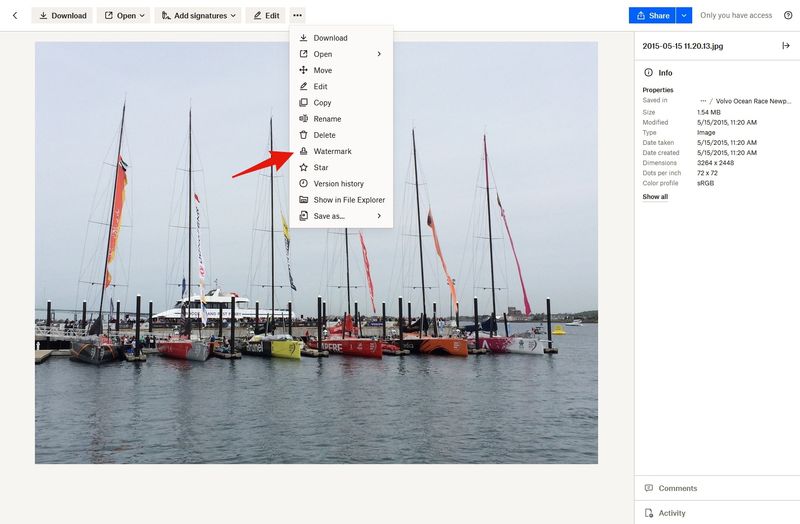Click the help question mark icon
The width and height of the screenshot is (800, 524).
click(x=787, y=16)
